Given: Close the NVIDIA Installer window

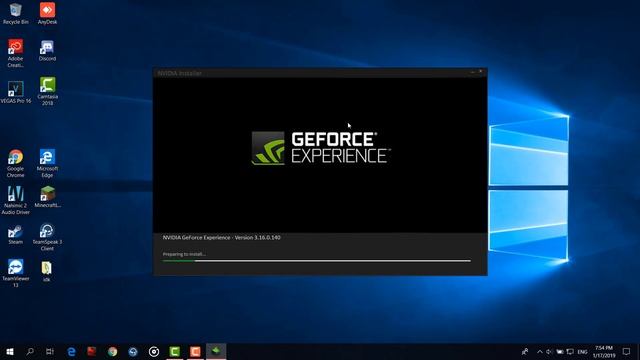Looking at the screenshot, I should click(x=481, y=71).
